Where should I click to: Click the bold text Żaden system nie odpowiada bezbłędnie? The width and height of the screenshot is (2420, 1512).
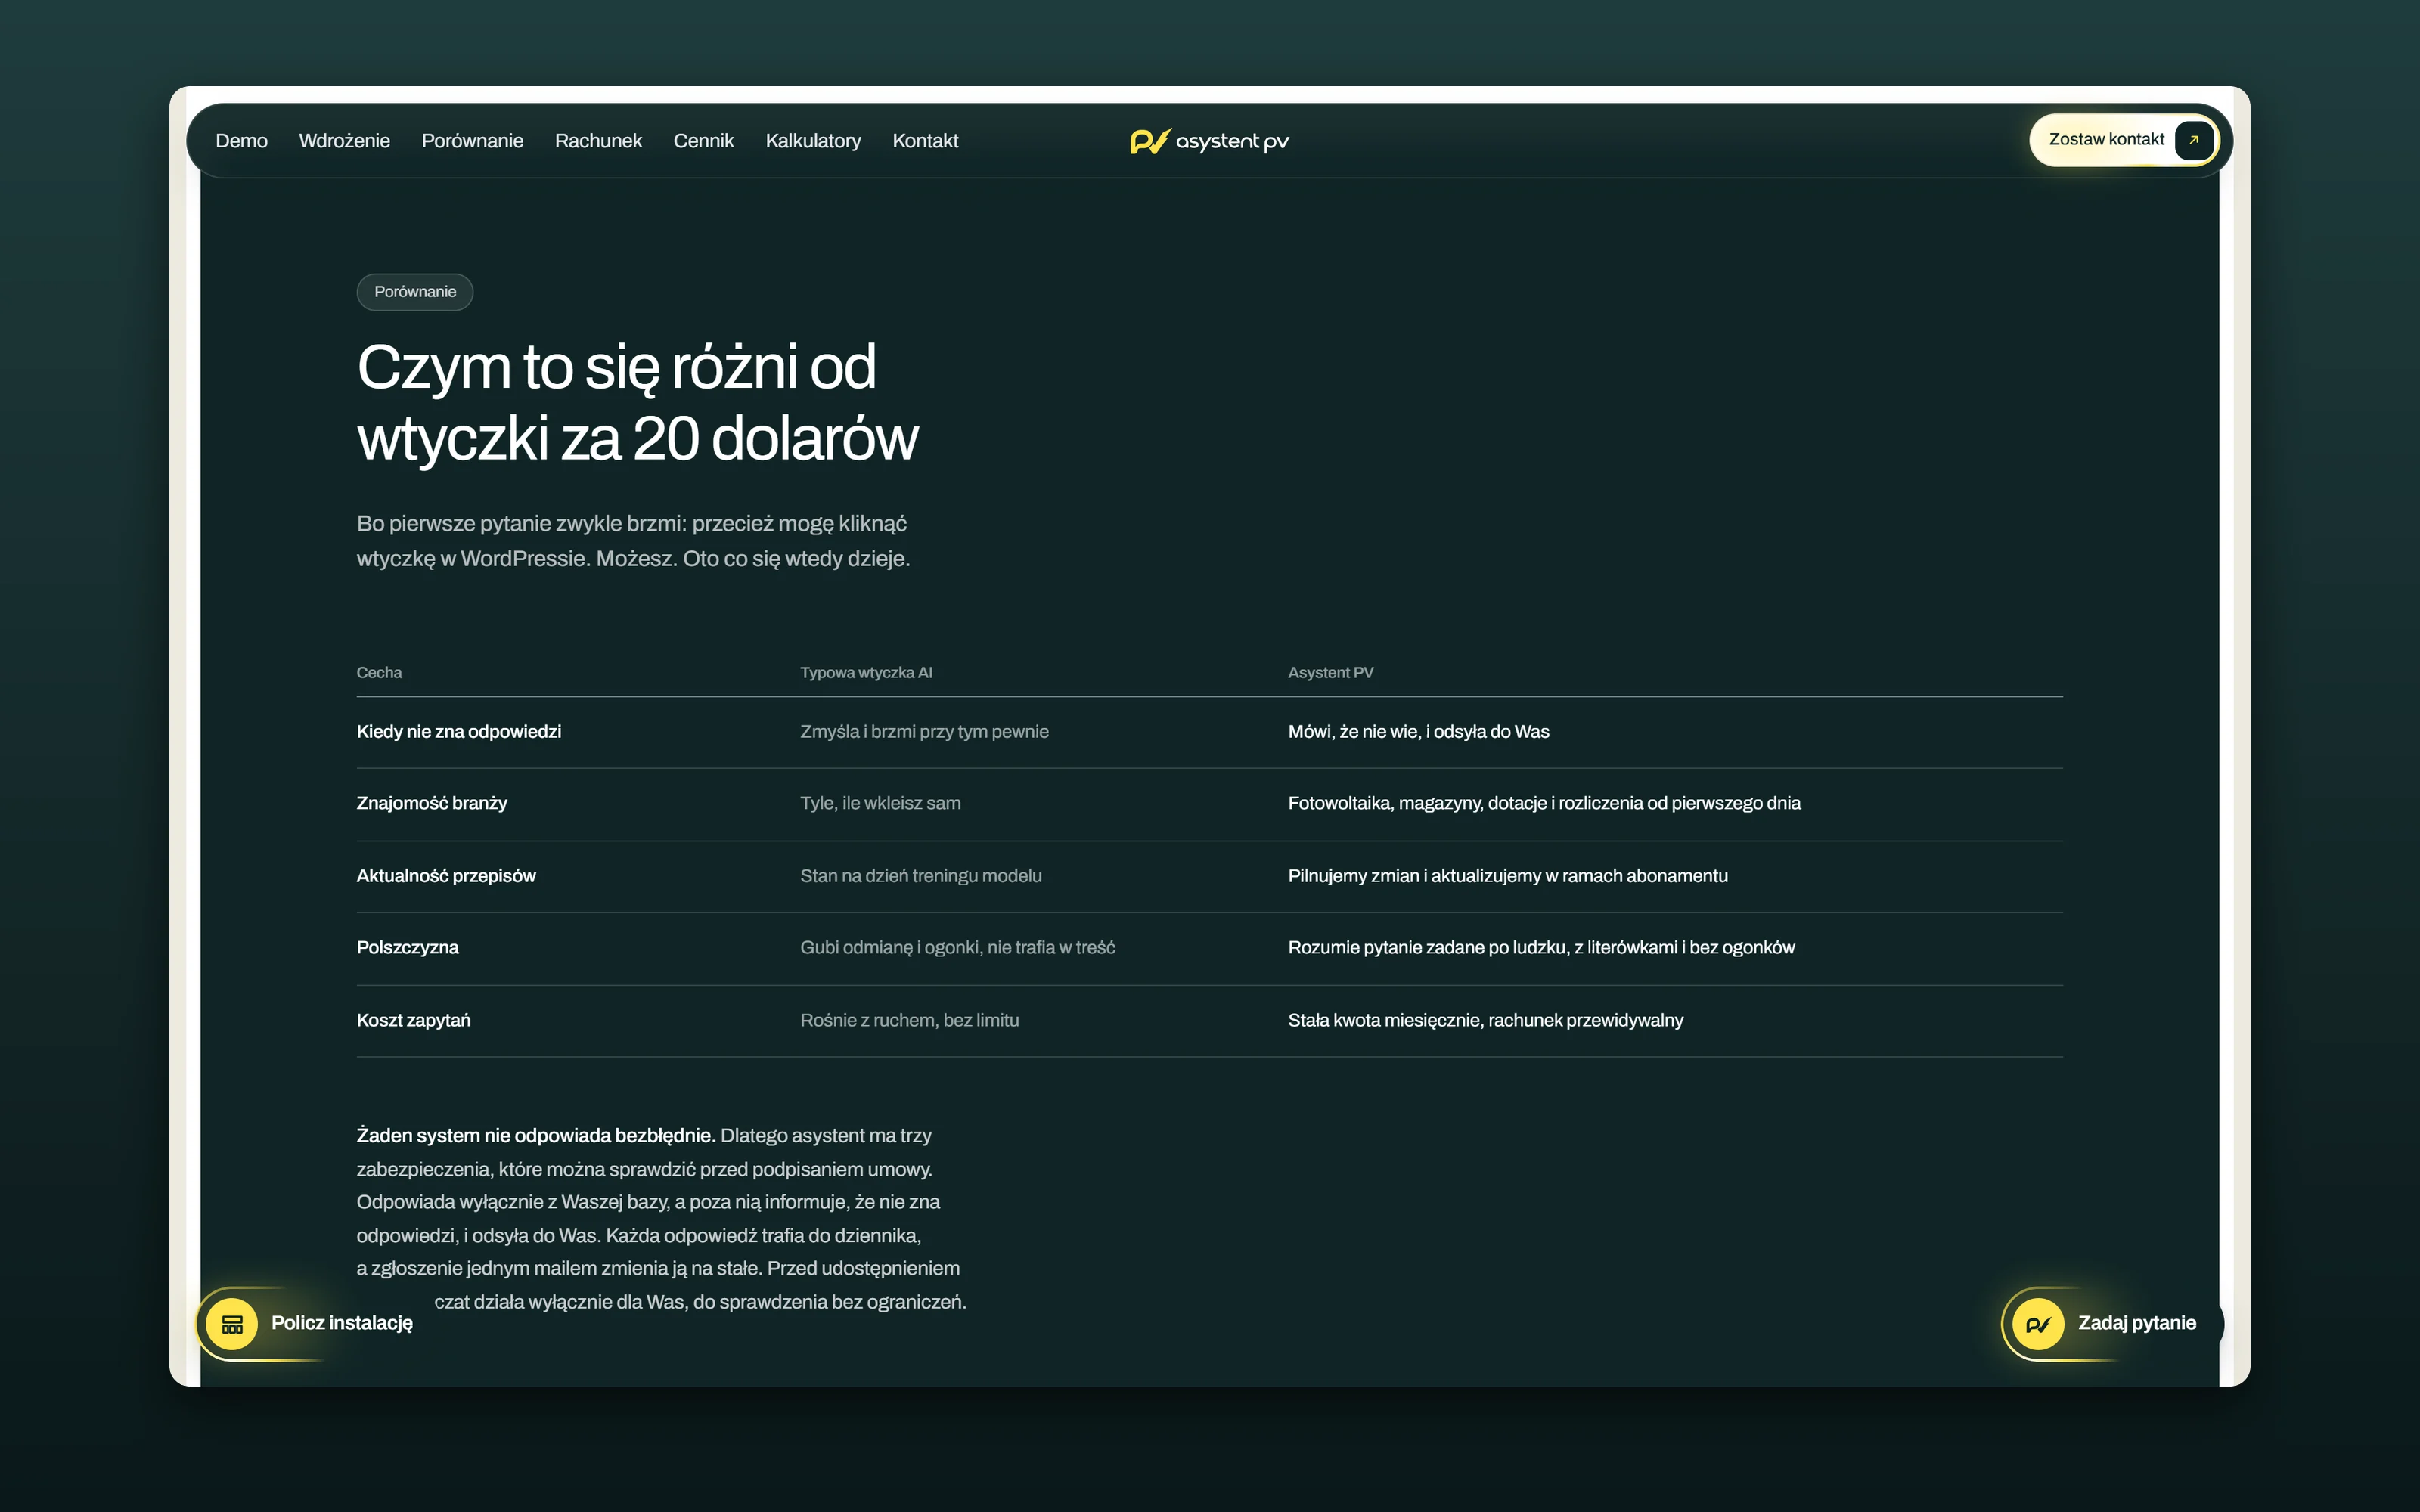(x=536, y=1136)
